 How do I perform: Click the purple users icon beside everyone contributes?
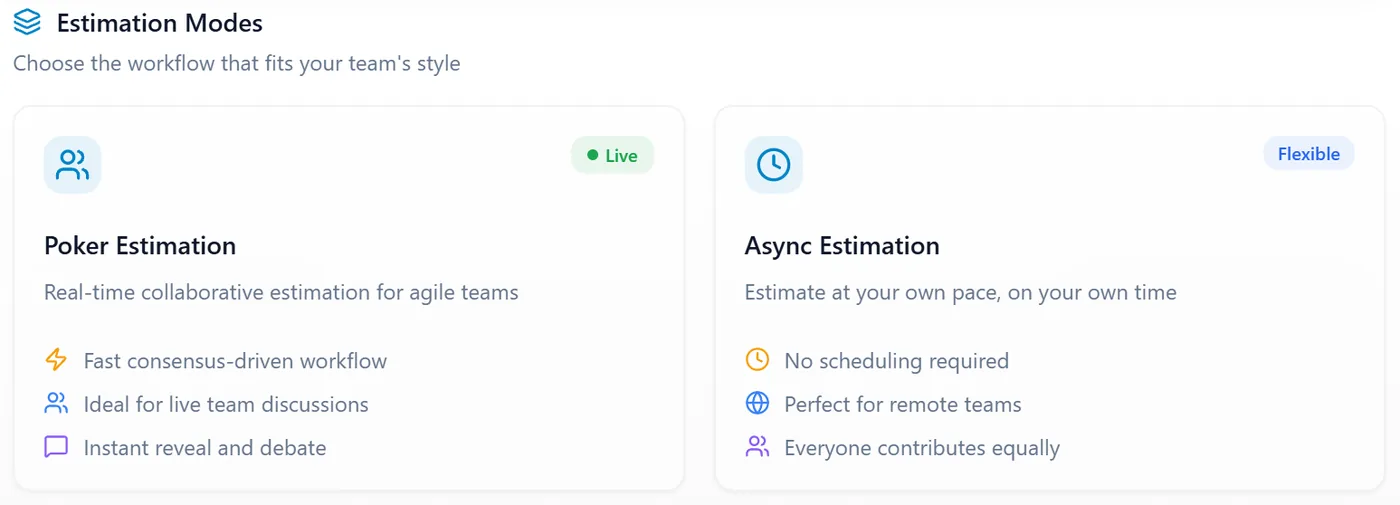(758, 447)
